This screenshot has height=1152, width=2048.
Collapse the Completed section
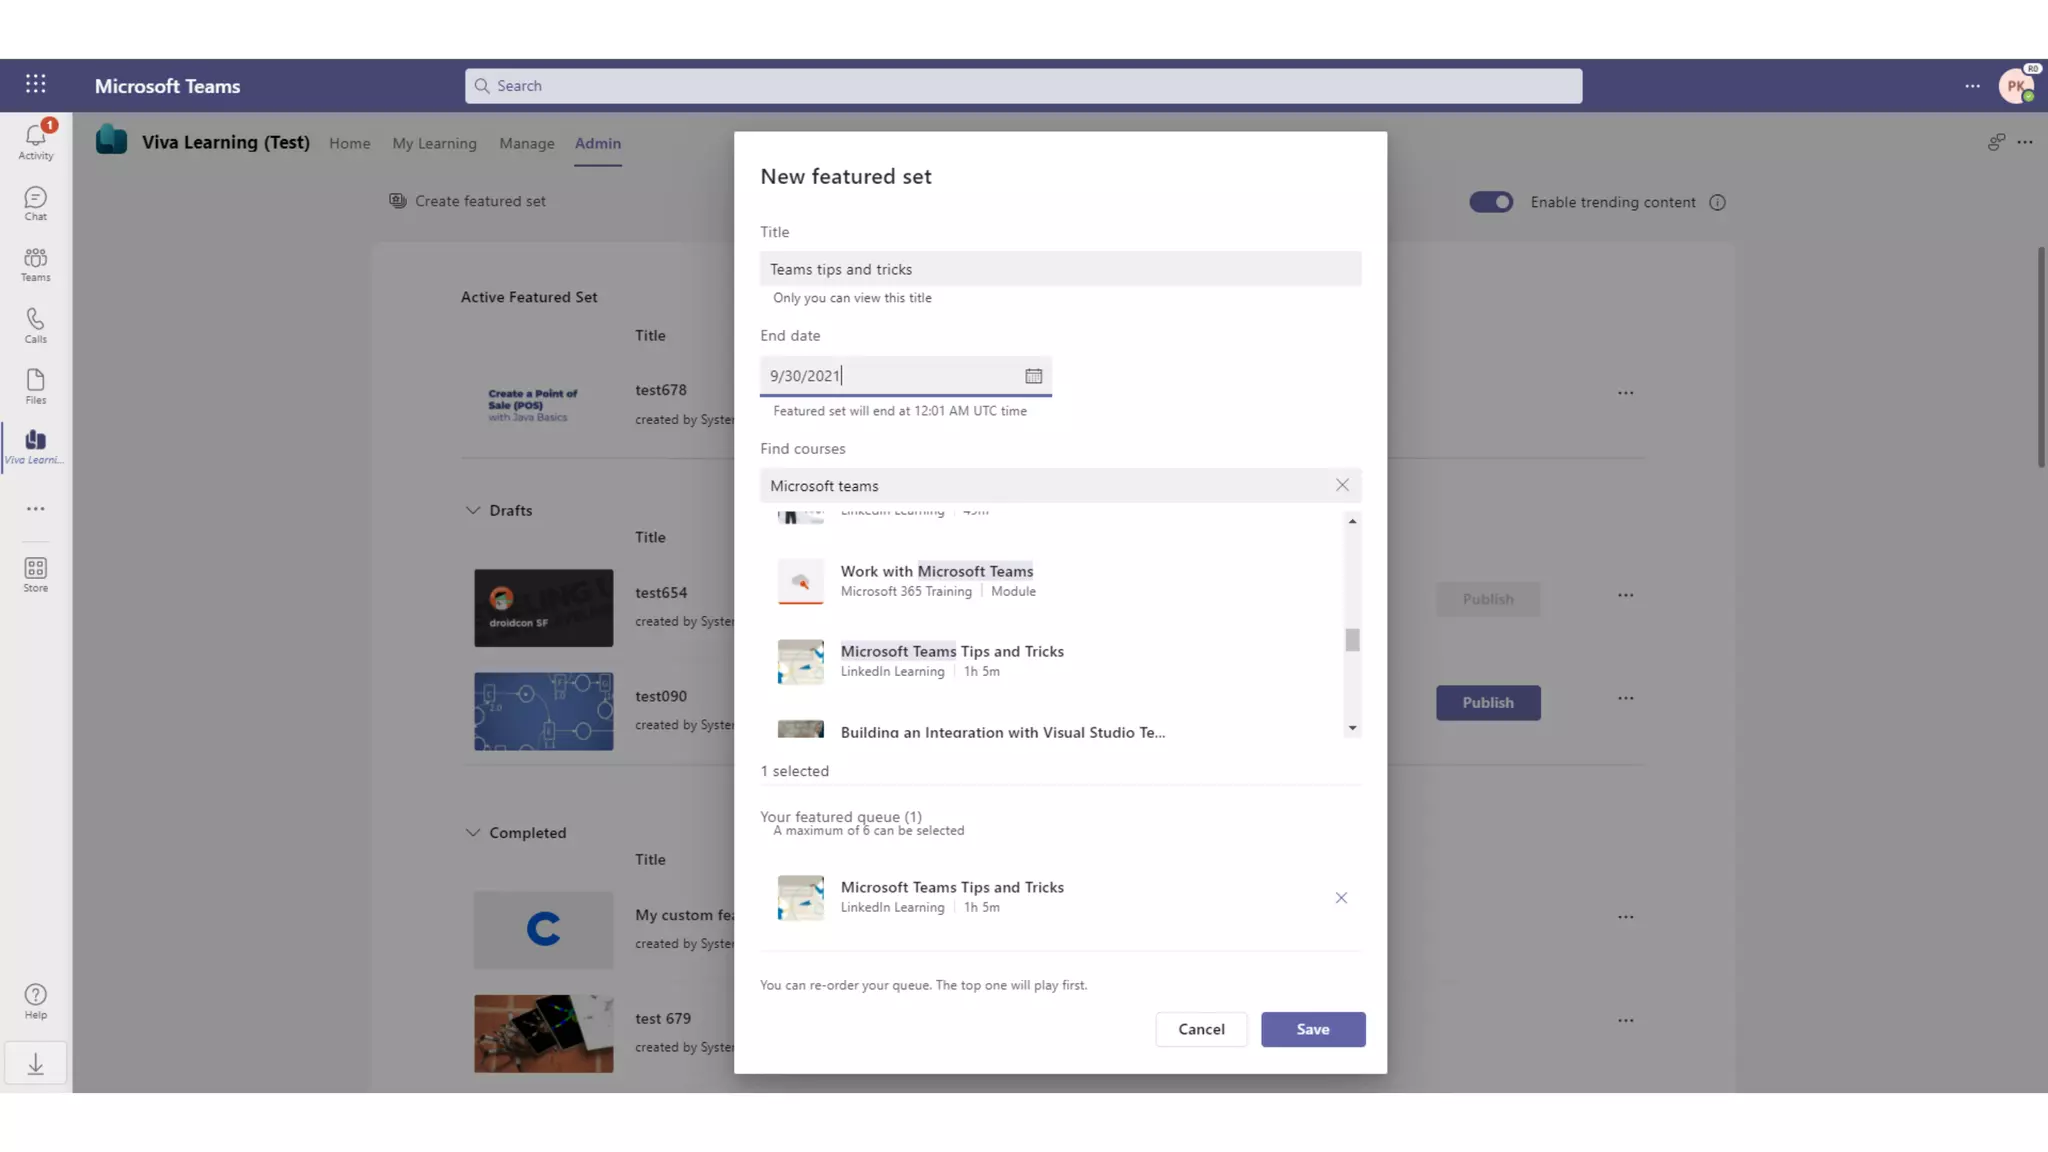point(473,833)
